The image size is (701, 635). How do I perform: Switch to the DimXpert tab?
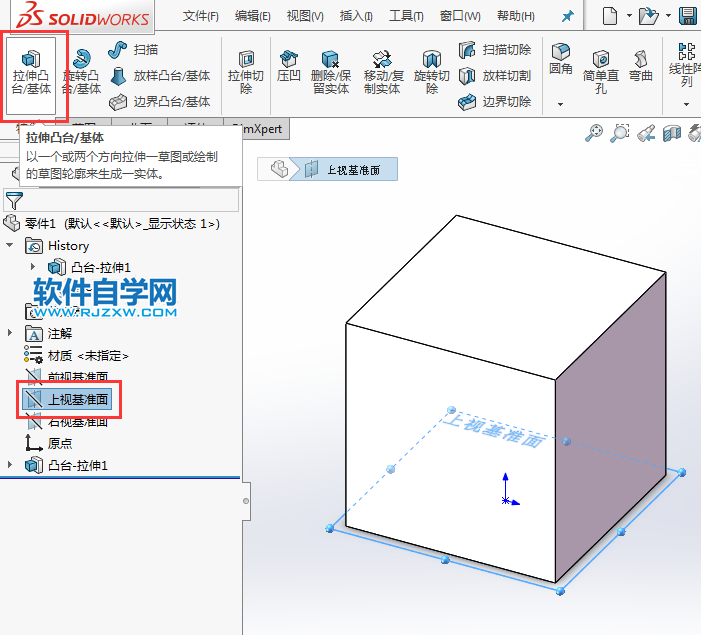(x=266, y=129)
